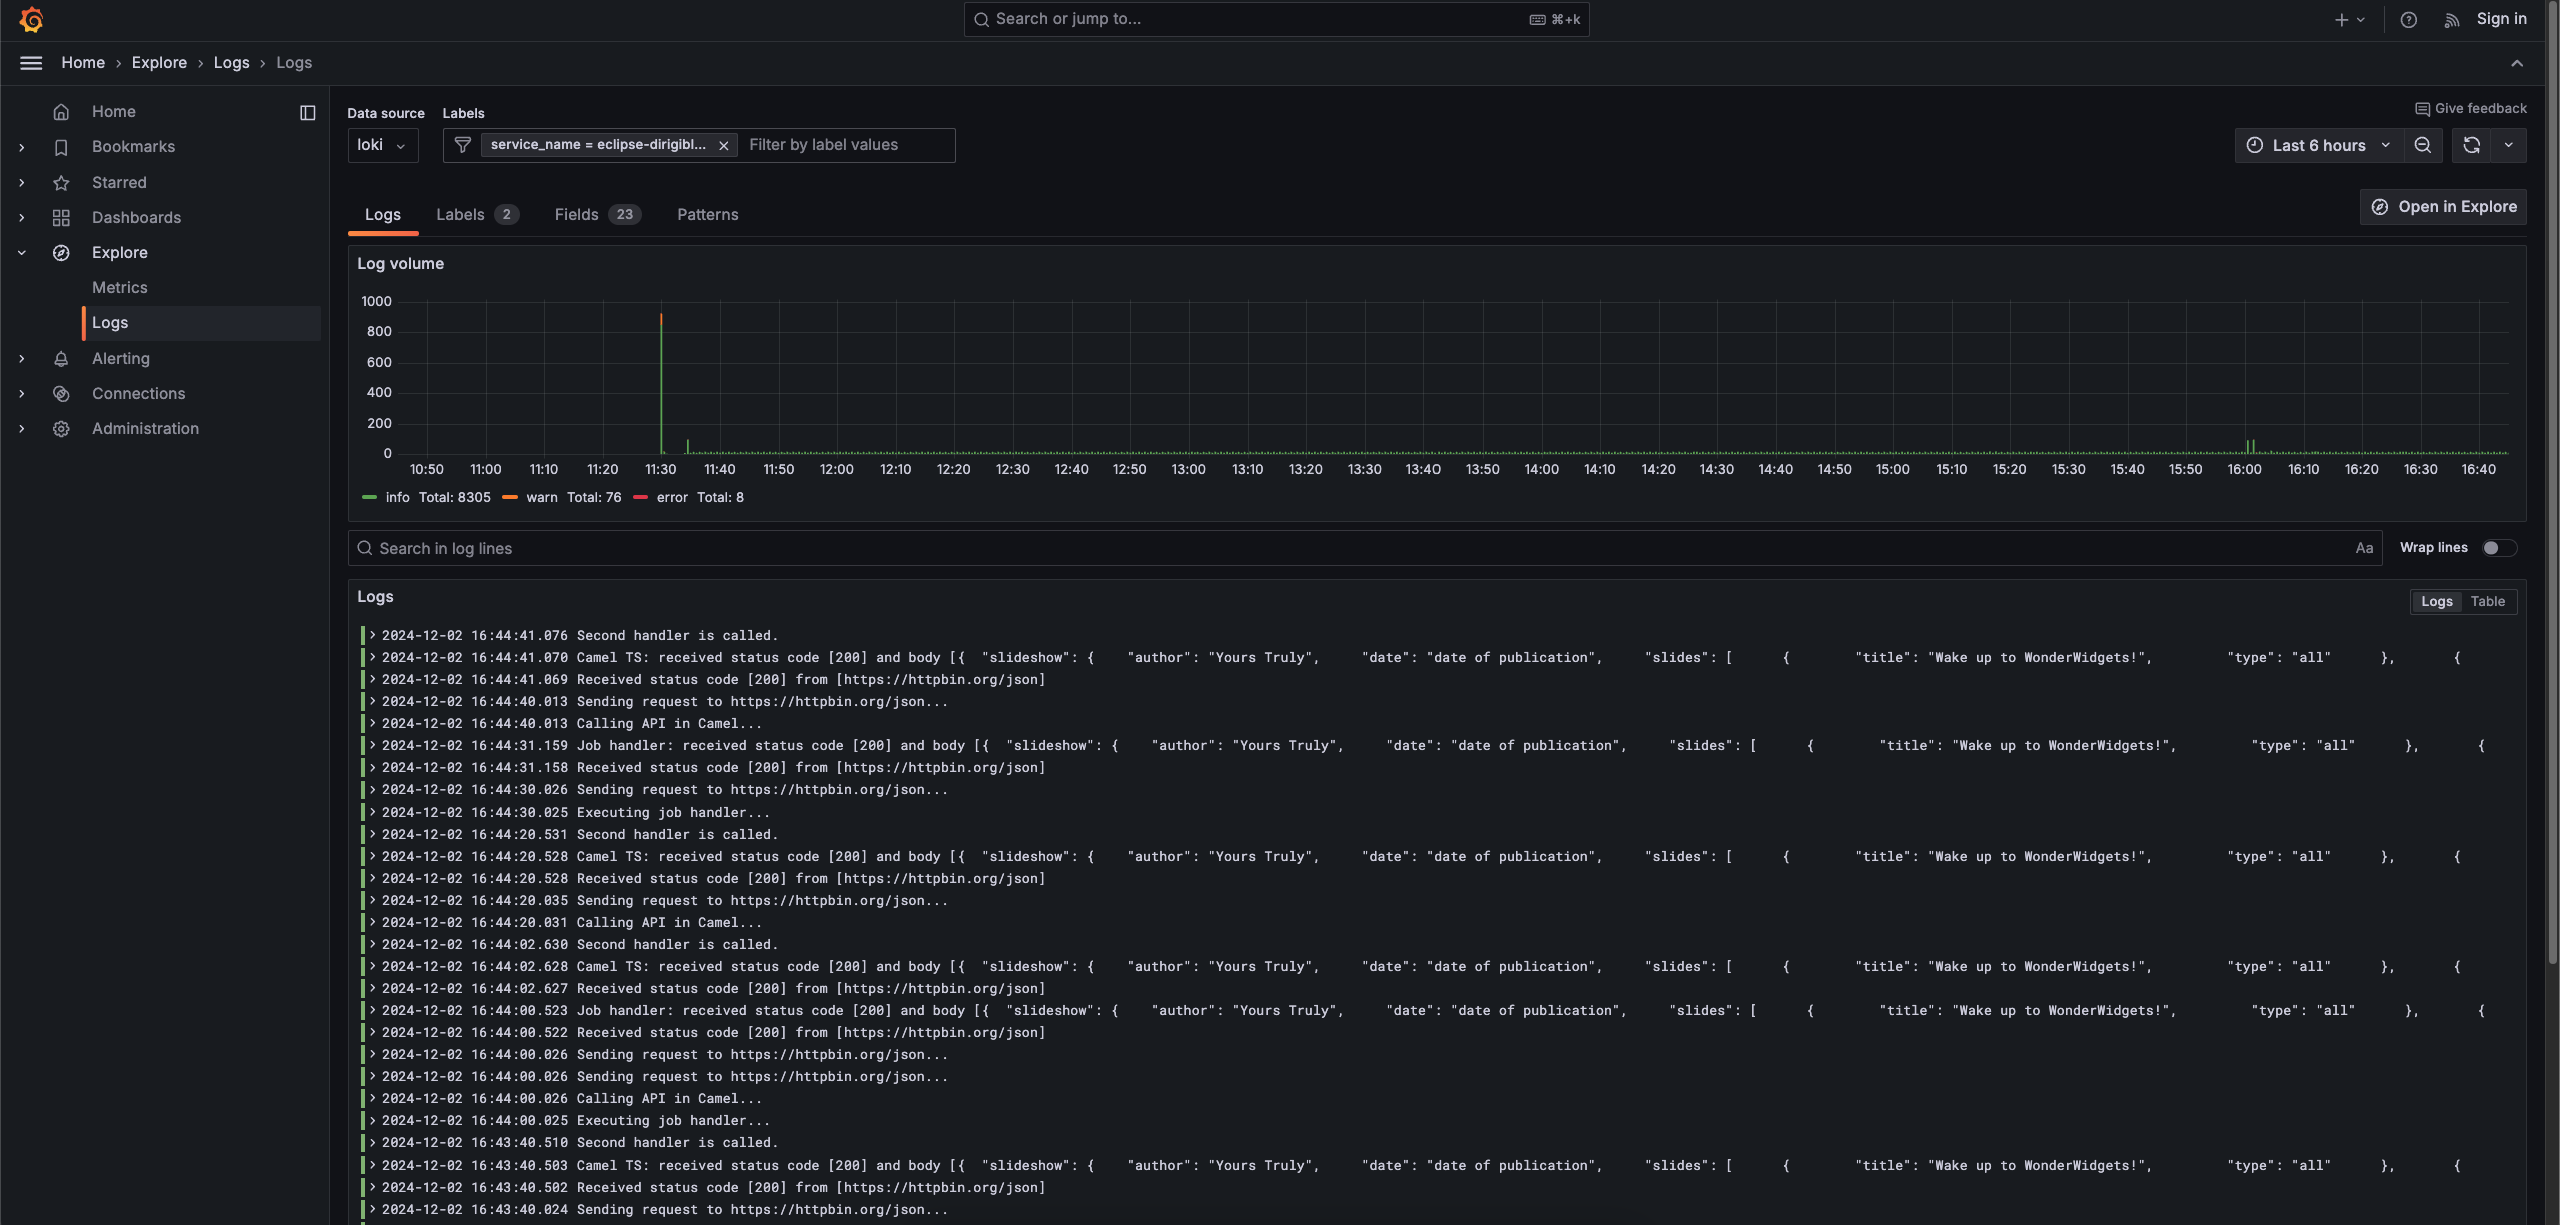Toggle case sensitivity Aa in log search
The image size is (2560, 1225).
(x=2364, y=548)
